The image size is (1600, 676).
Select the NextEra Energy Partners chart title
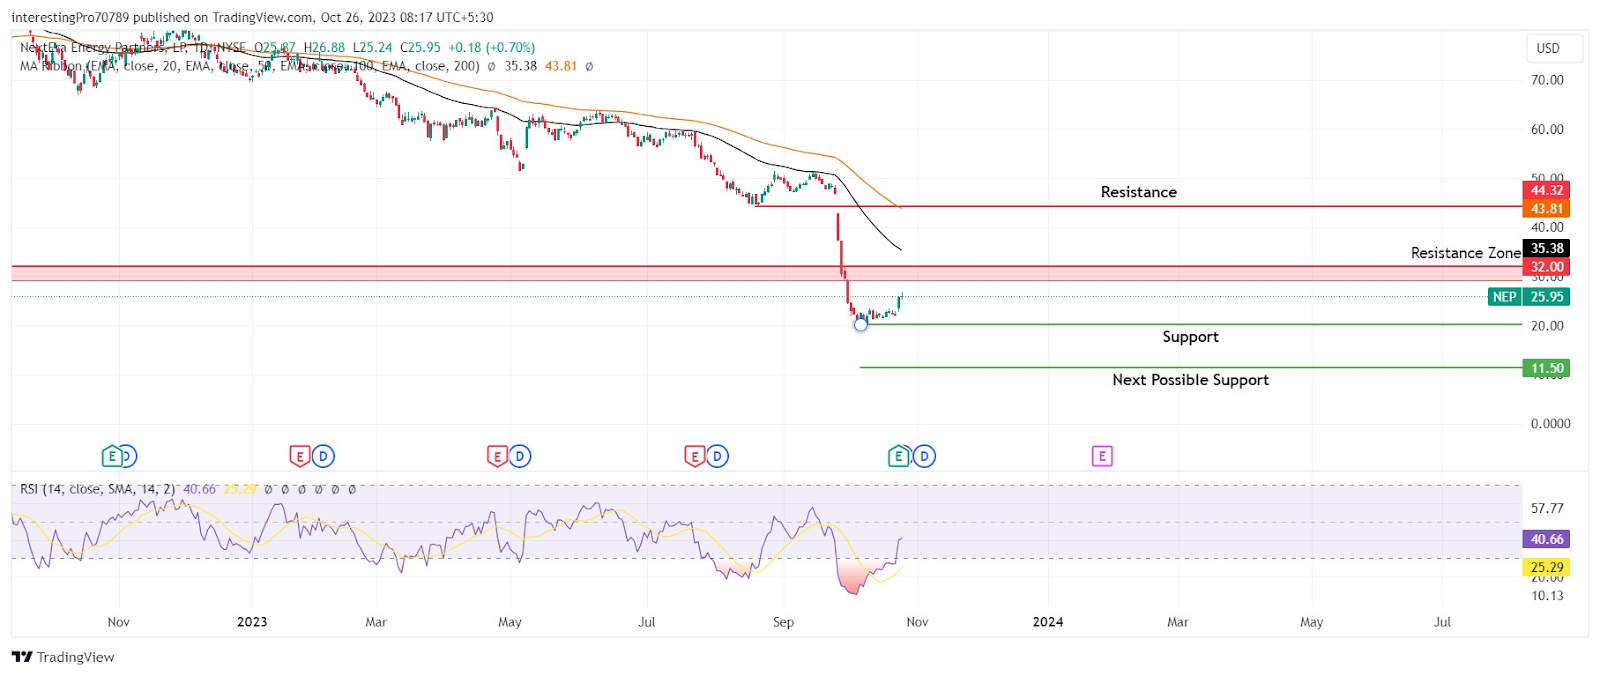pos(132,47)
